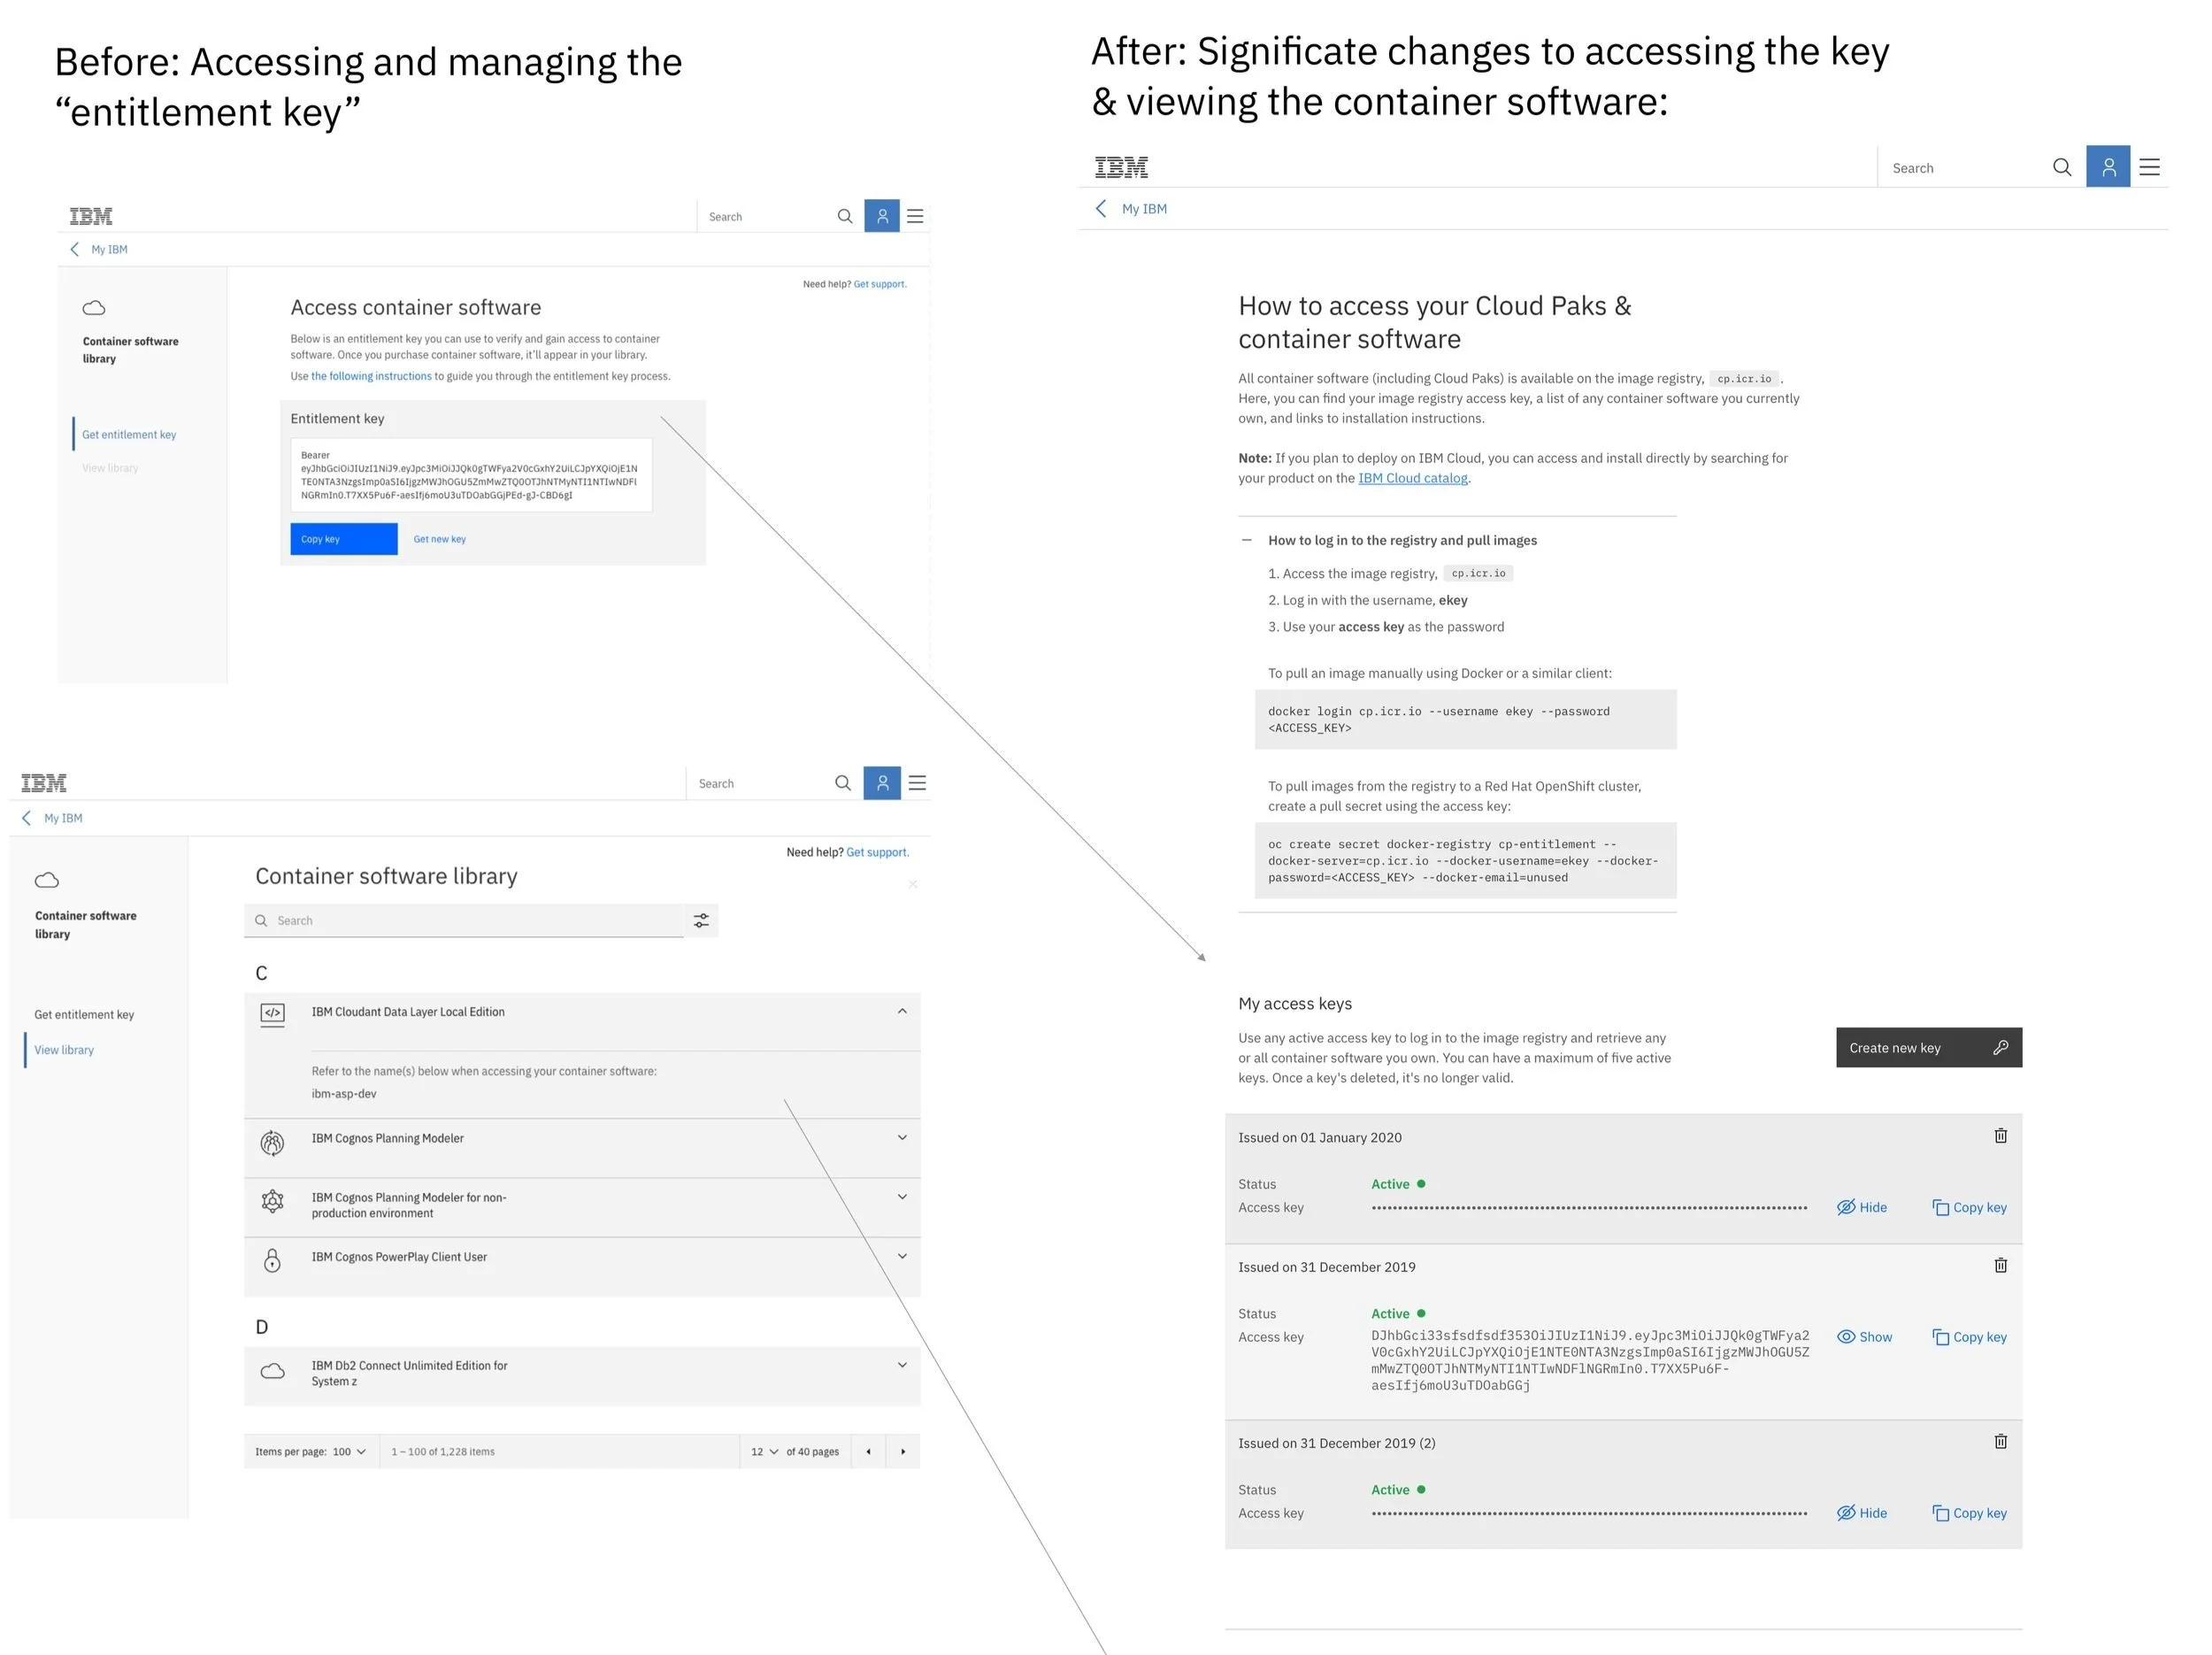Viewport: 2212px width, 1655px height.
Task: Hide the 31 December 2019 (2) access key
Action: pos(1861,1513)
